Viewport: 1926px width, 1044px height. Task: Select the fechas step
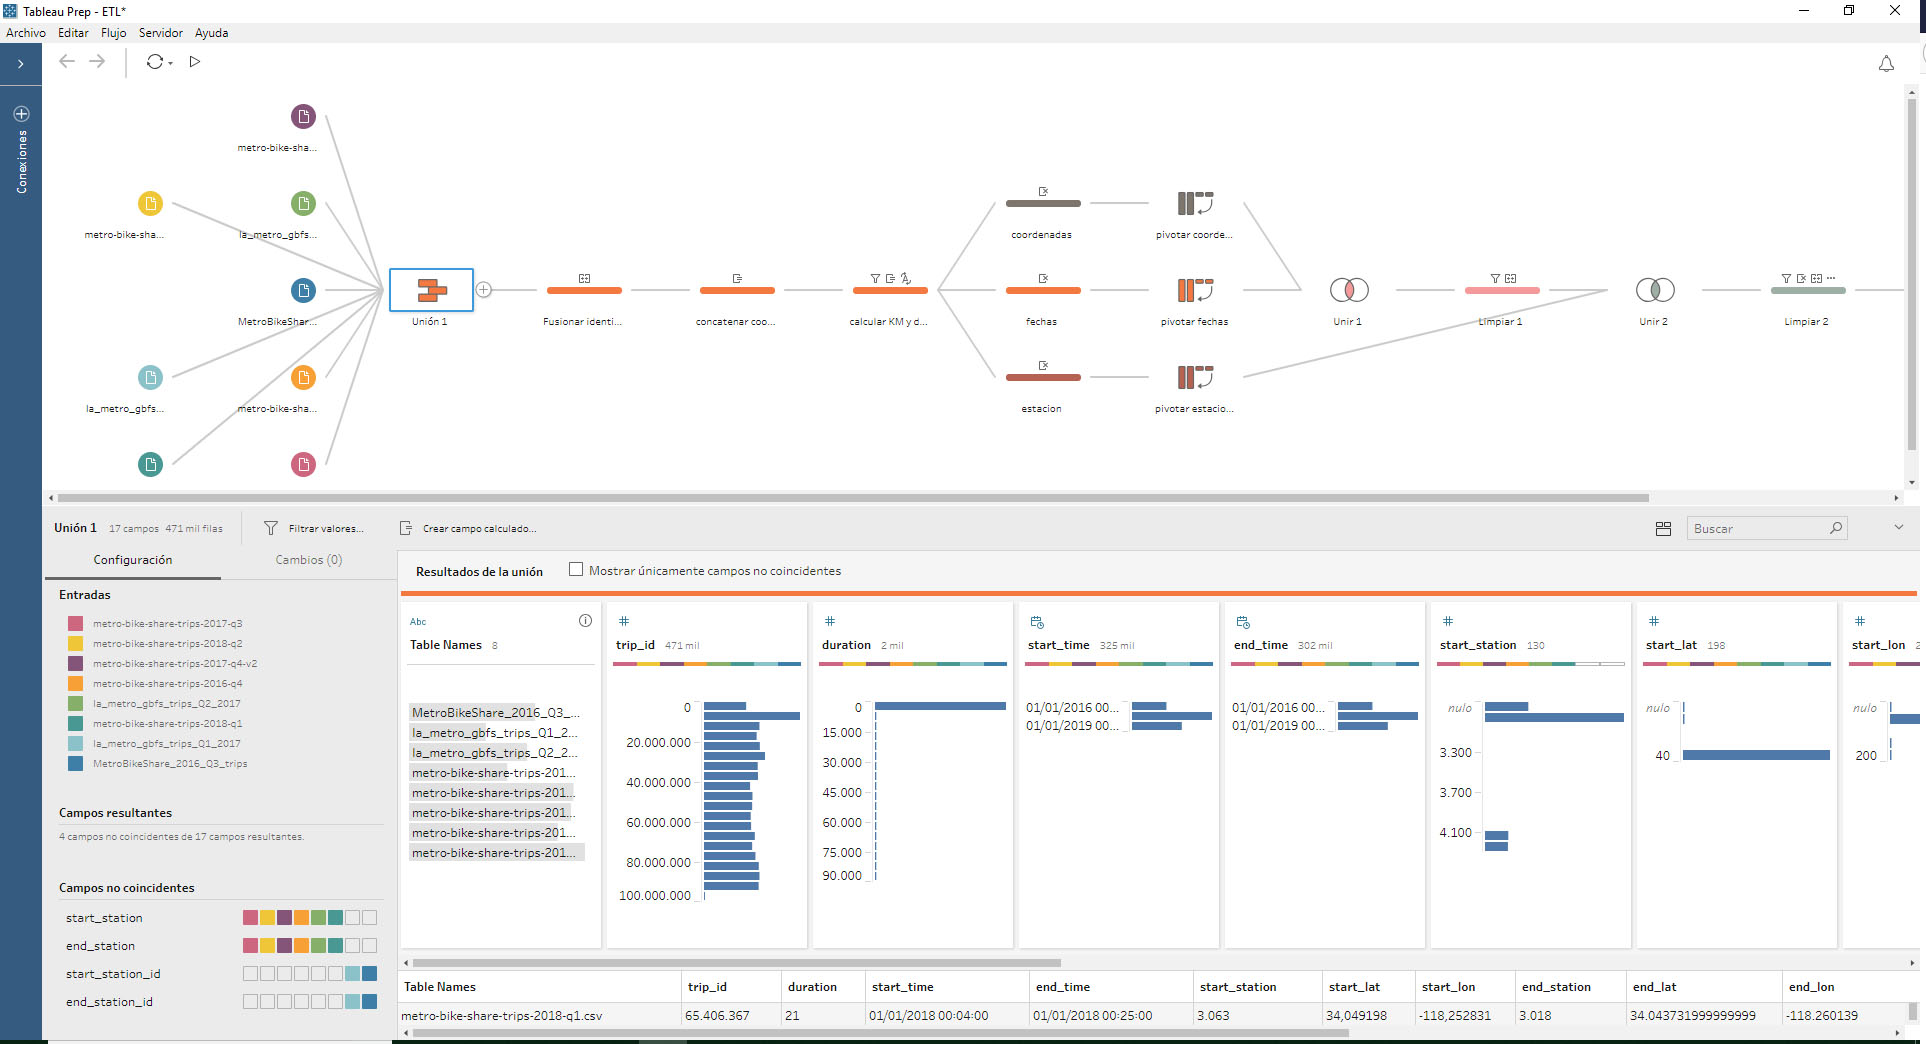[x=1043, y=290]
